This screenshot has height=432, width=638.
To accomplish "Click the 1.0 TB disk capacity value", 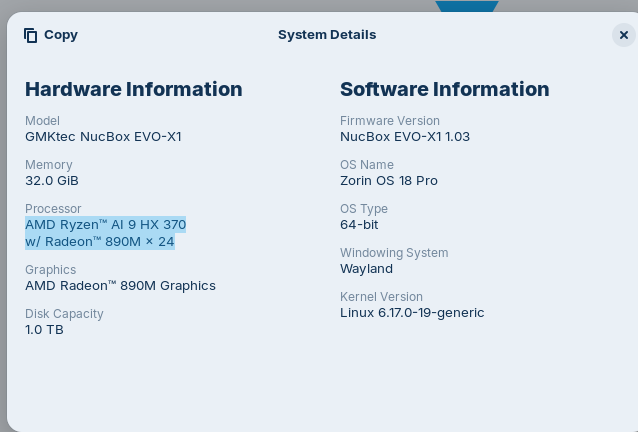I will pyautogui.click(x=44, y=330).
